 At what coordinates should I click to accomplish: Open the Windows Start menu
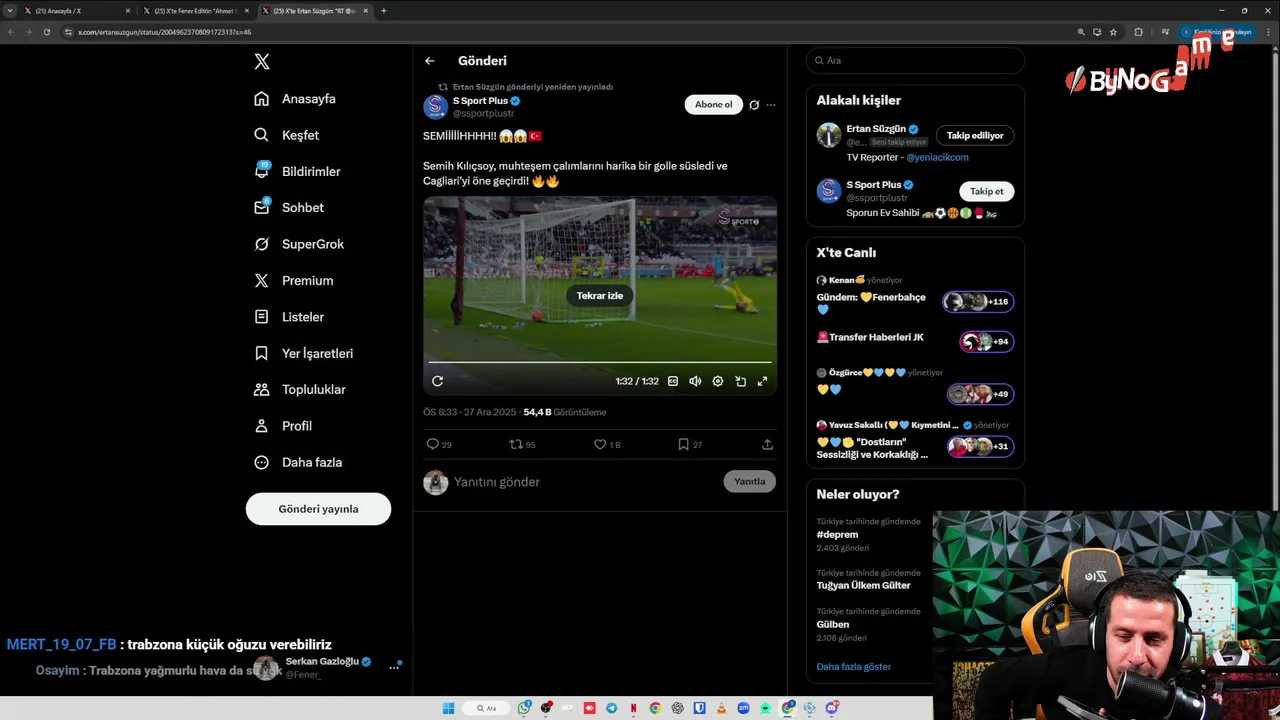tap(449, 708)
